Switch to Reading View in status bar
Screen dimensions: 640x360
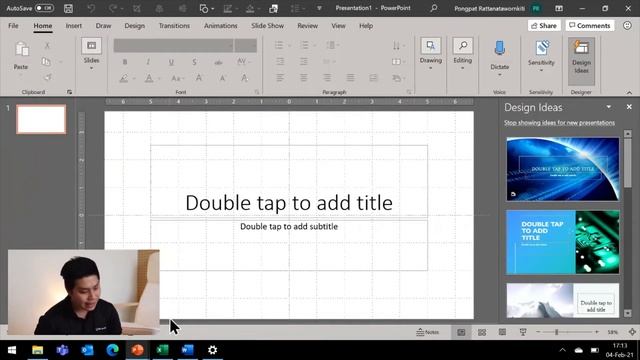(502, 332)
